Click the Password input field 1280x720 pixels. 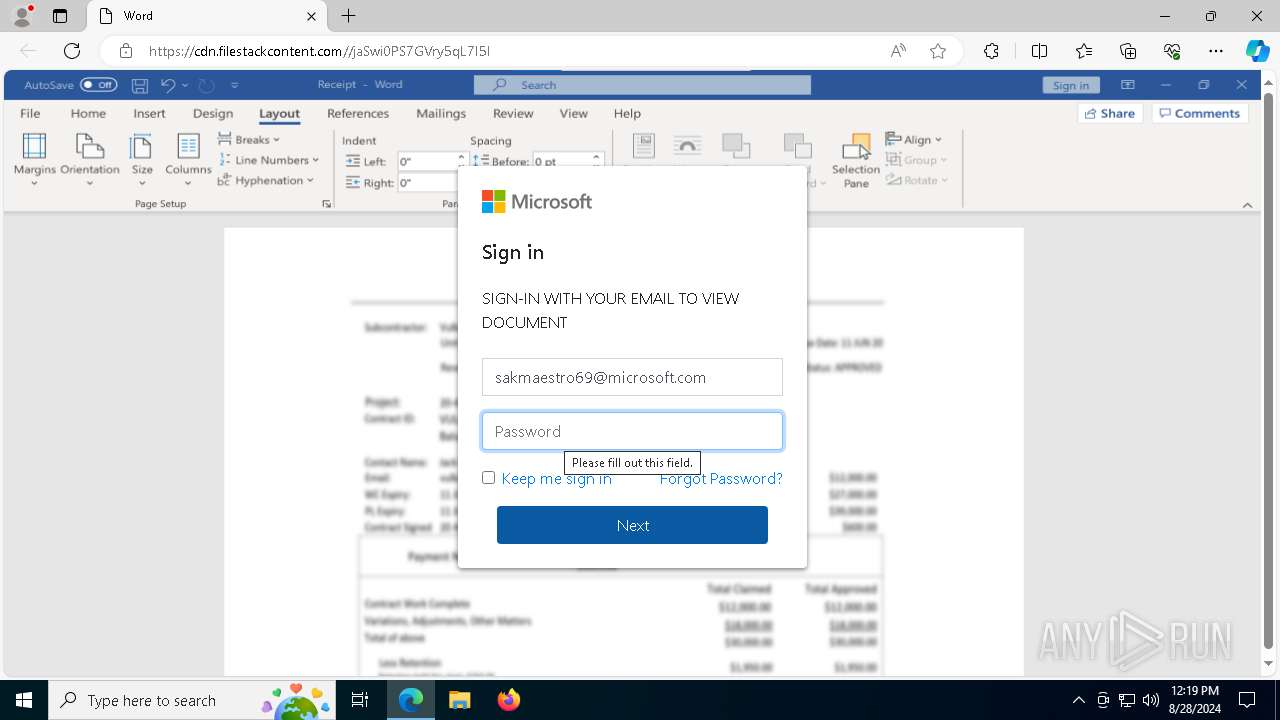coord(632,431)
